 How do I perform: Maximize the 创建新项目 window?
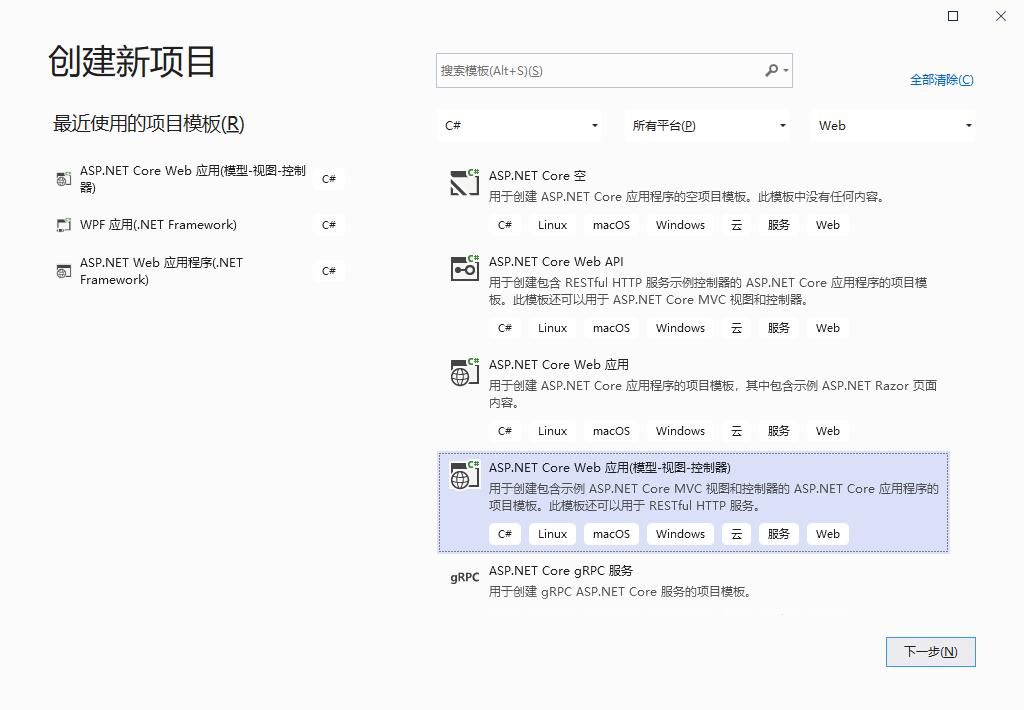[953, 16]
